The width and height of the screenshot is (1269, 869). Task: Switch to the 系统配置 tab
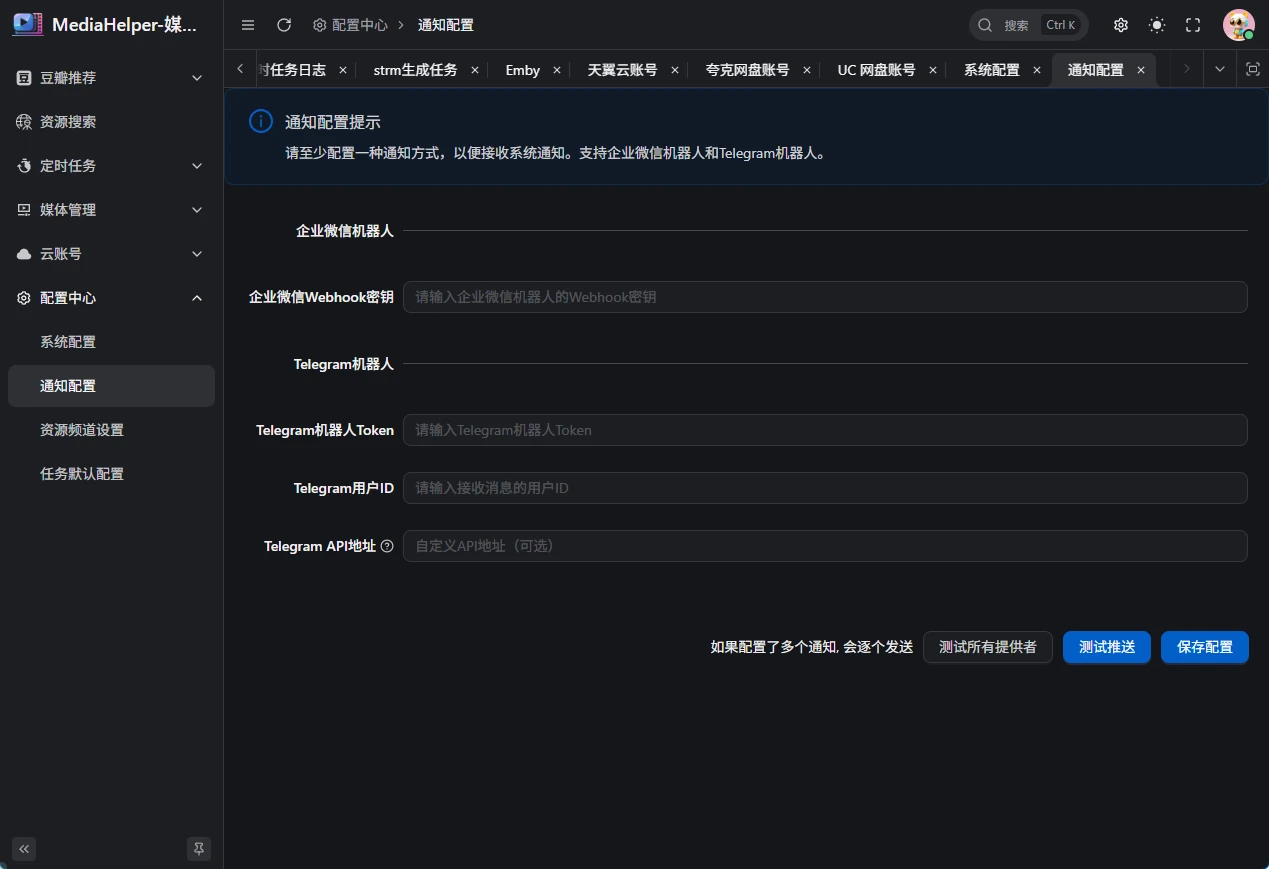tap(991, 70)
